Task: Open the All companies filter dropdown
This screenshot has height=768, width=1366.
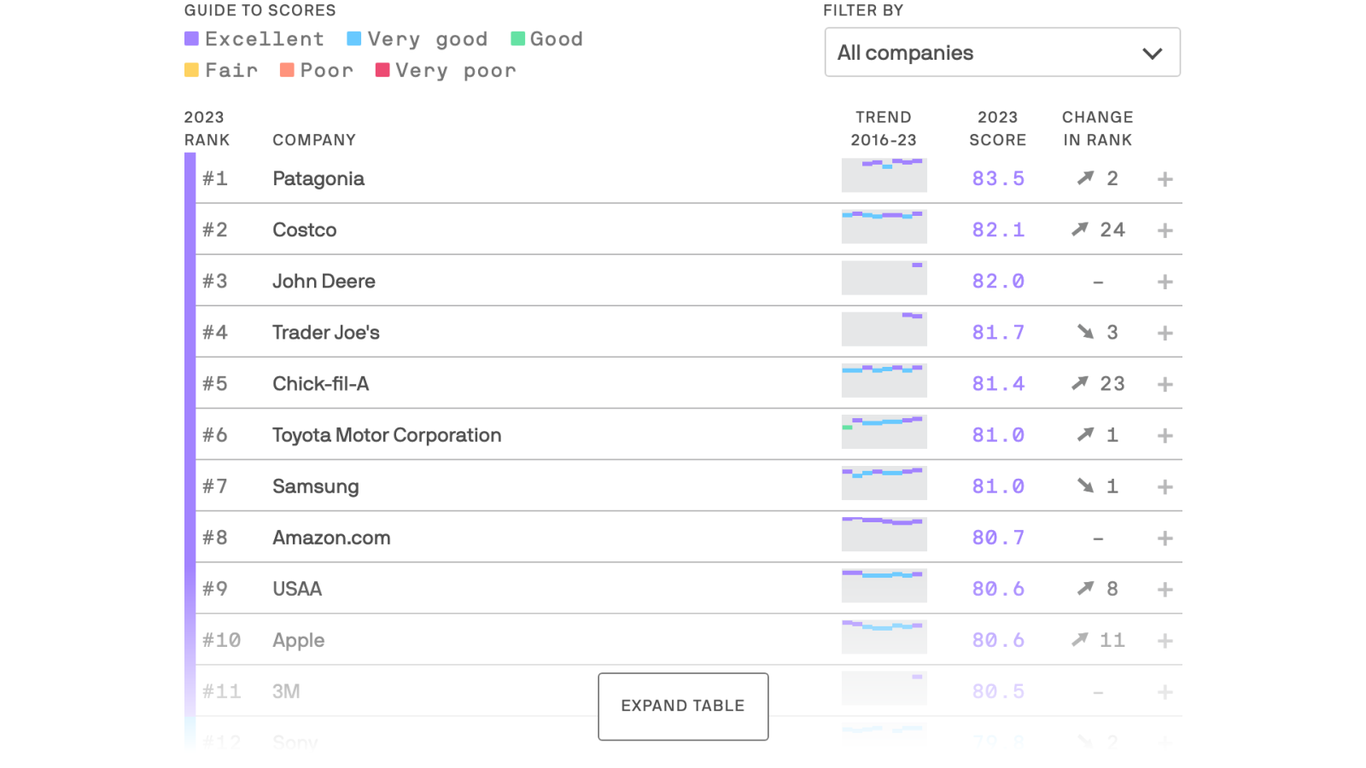Action: 1002,52
